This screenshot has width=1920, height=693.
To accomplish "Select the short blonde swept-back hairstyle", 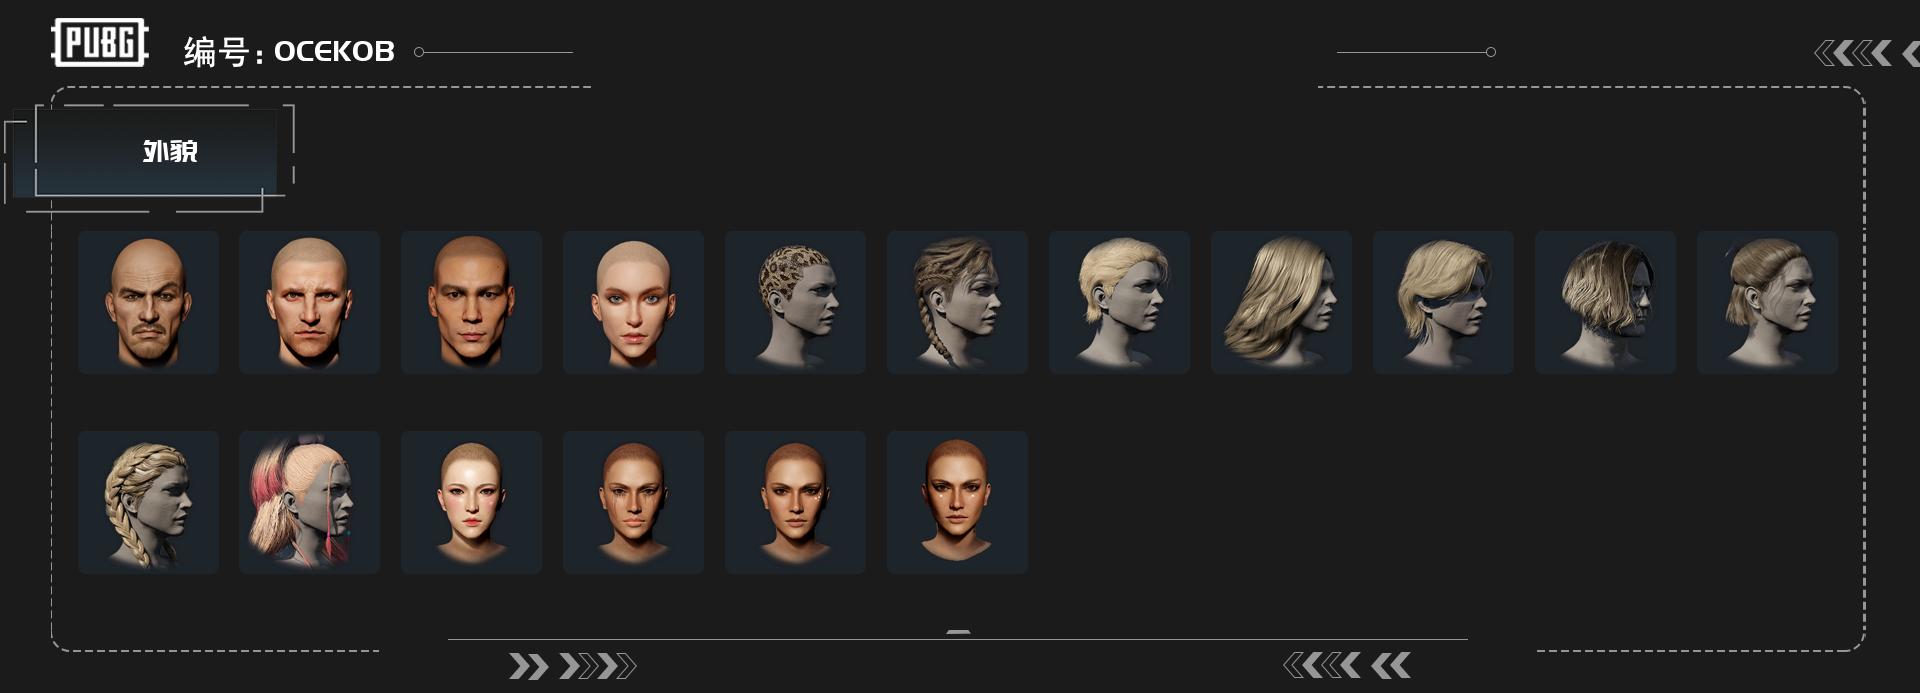I will tap(1119, 302).
